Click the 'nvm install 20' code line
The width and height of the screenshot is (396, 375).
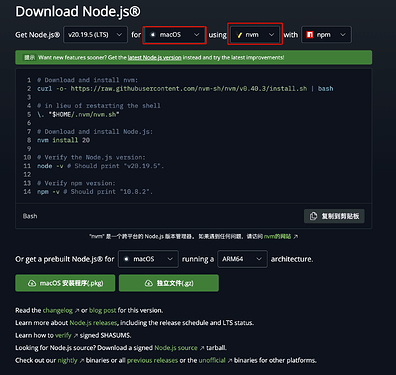63,140
